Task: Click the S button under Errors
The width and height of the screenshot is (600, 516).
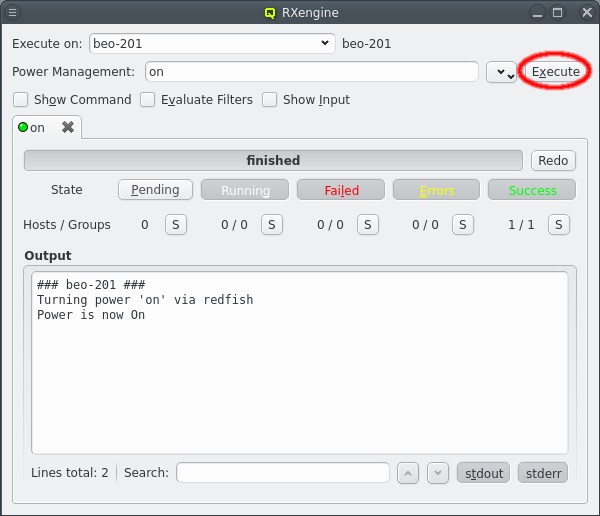Action: (x=463, y=224)
